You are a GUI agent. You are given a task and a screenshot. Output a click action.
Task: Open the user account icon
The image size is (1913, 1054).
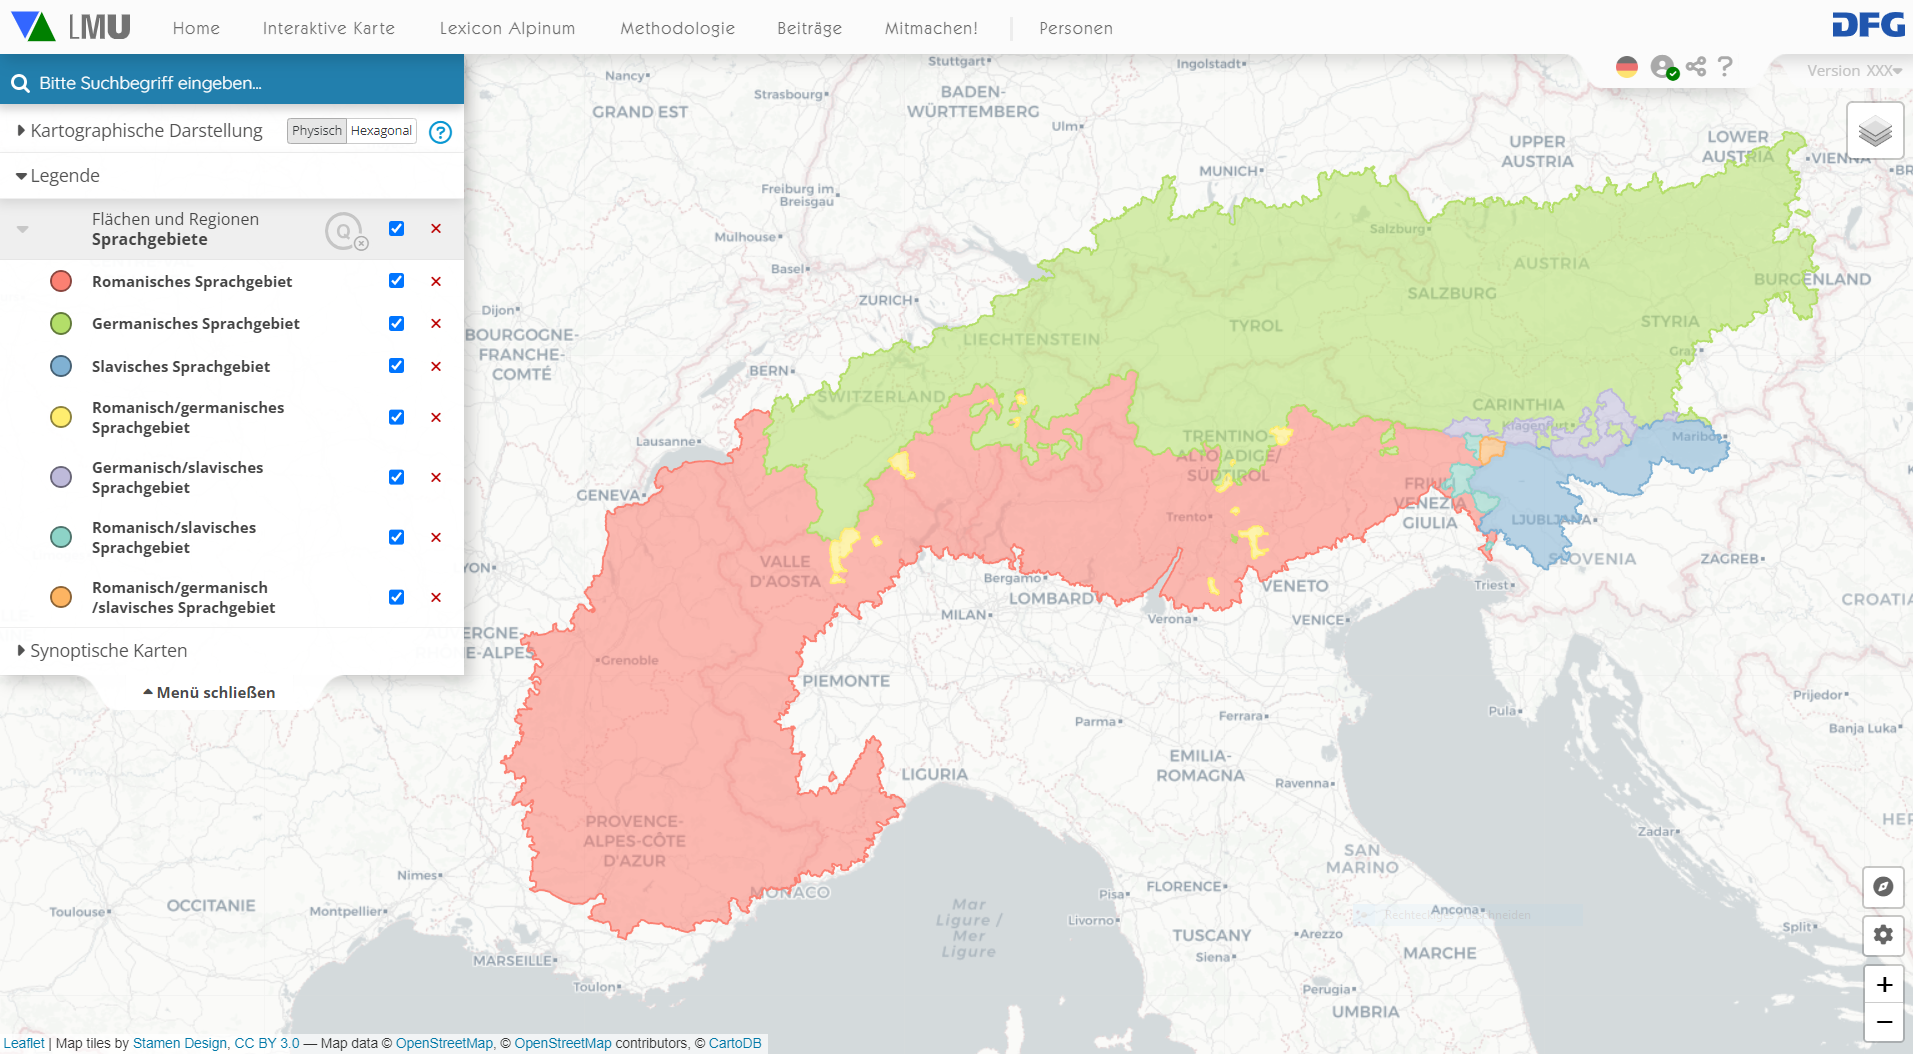pyautogui.click(x=1663, y=67)
